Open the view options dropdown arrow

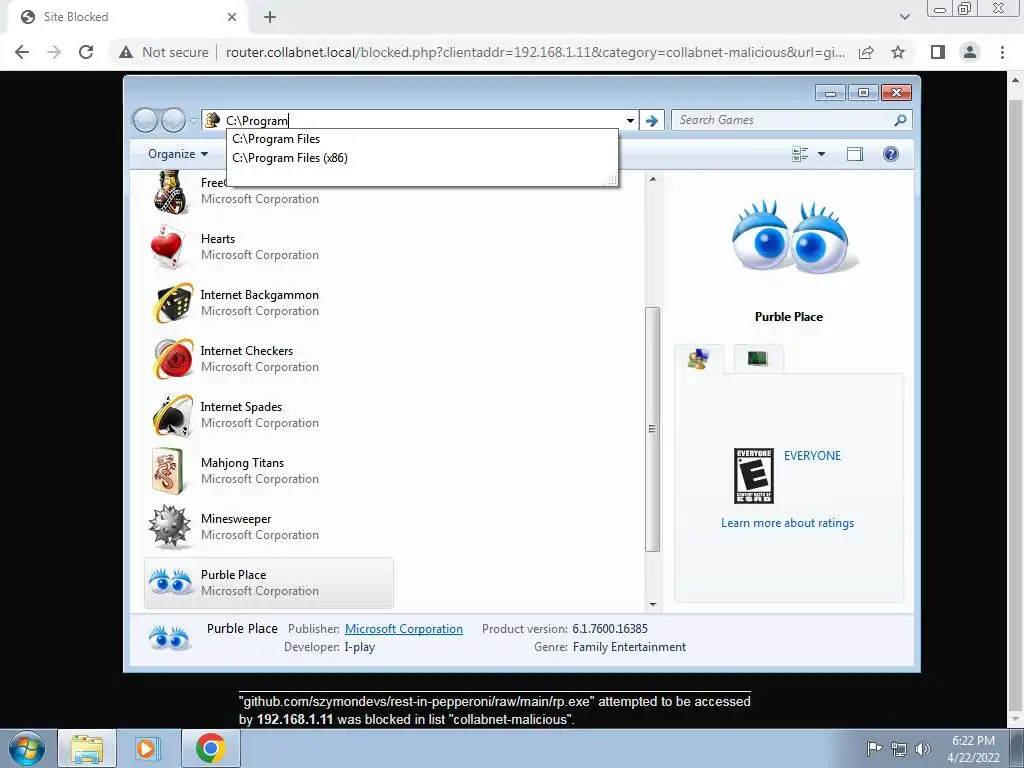pos(822,154)
